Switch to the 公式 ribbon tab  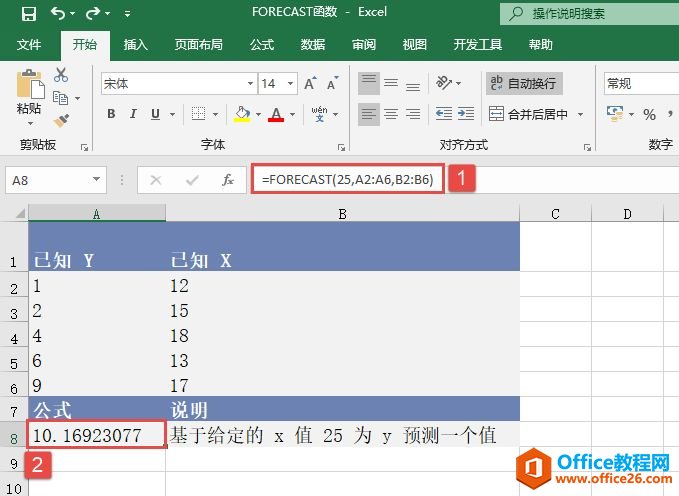262,45
